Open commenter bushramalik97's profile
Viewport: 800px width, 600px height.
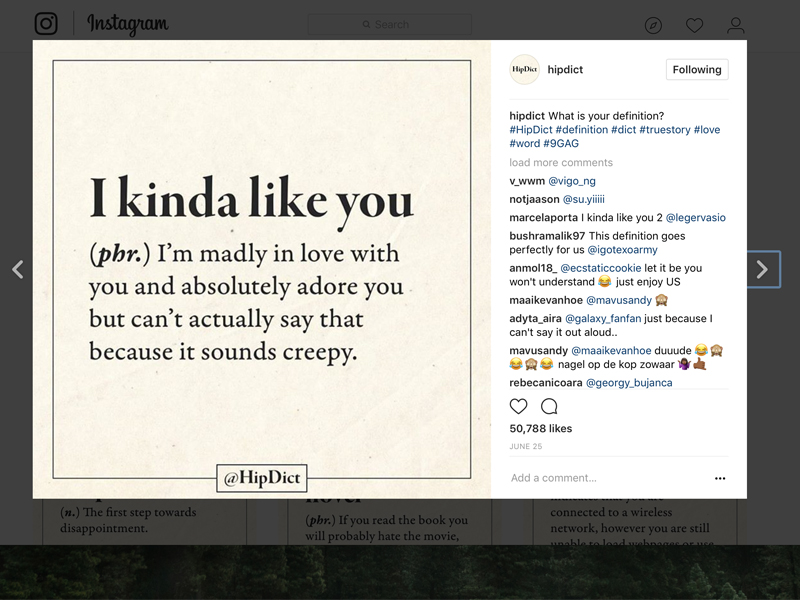547,236
